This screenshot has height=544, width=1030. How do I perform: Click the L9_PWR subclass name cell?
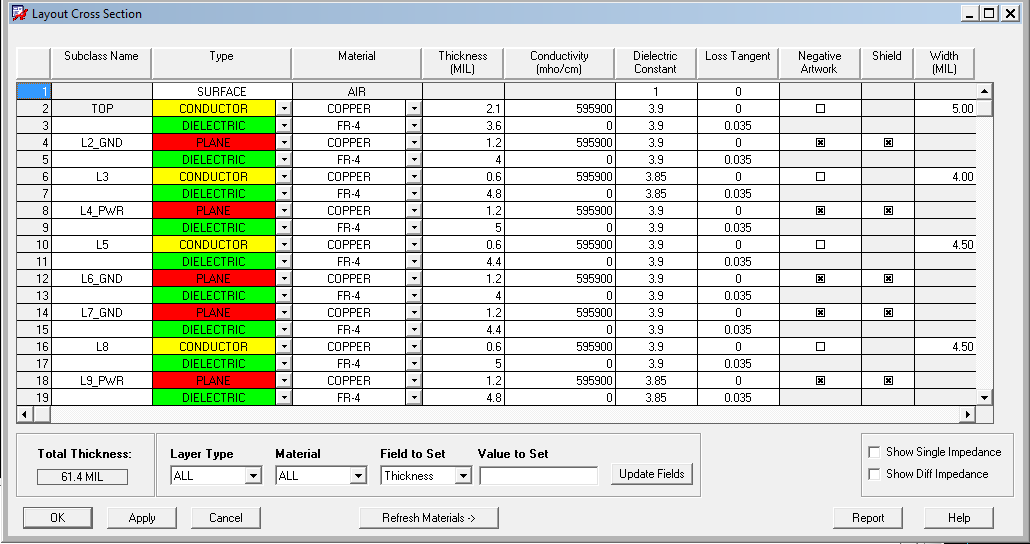tap(102, 380)
